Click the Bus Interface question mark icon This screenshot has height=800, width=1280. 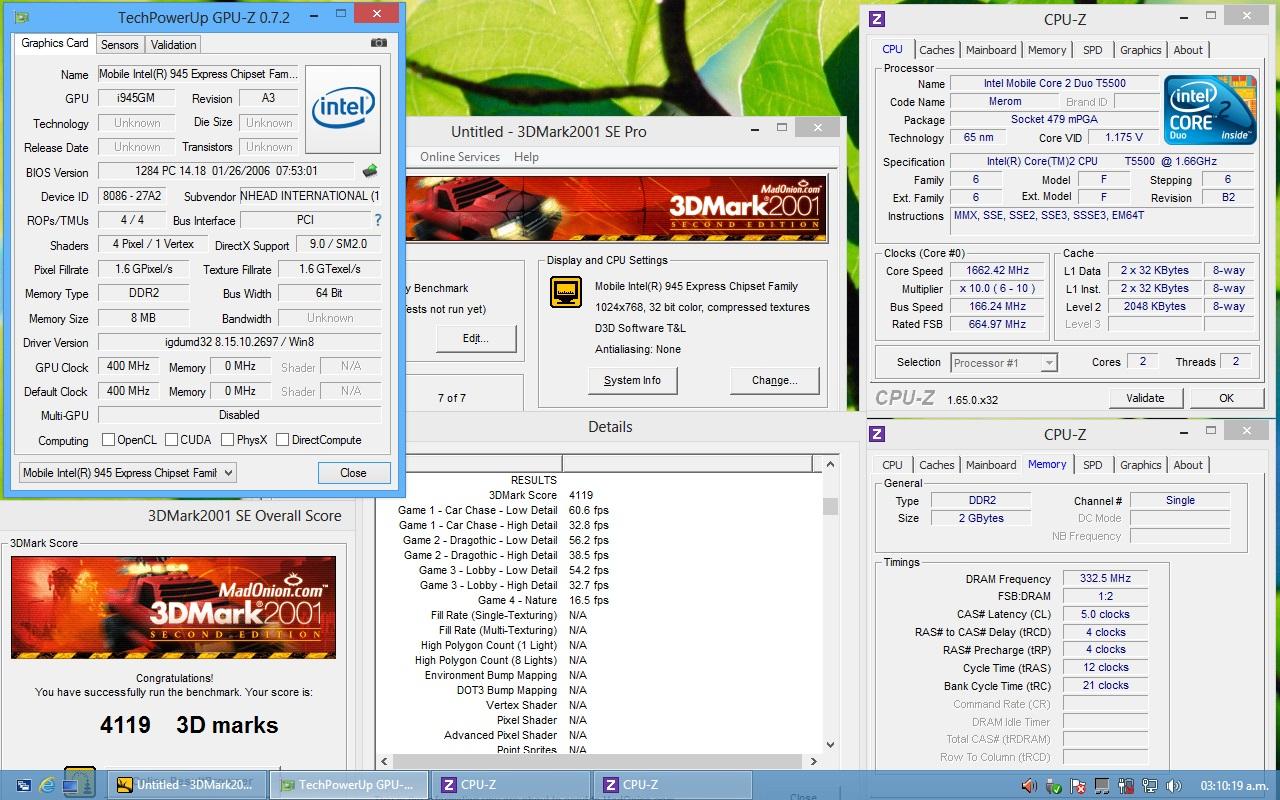point(377,220)
